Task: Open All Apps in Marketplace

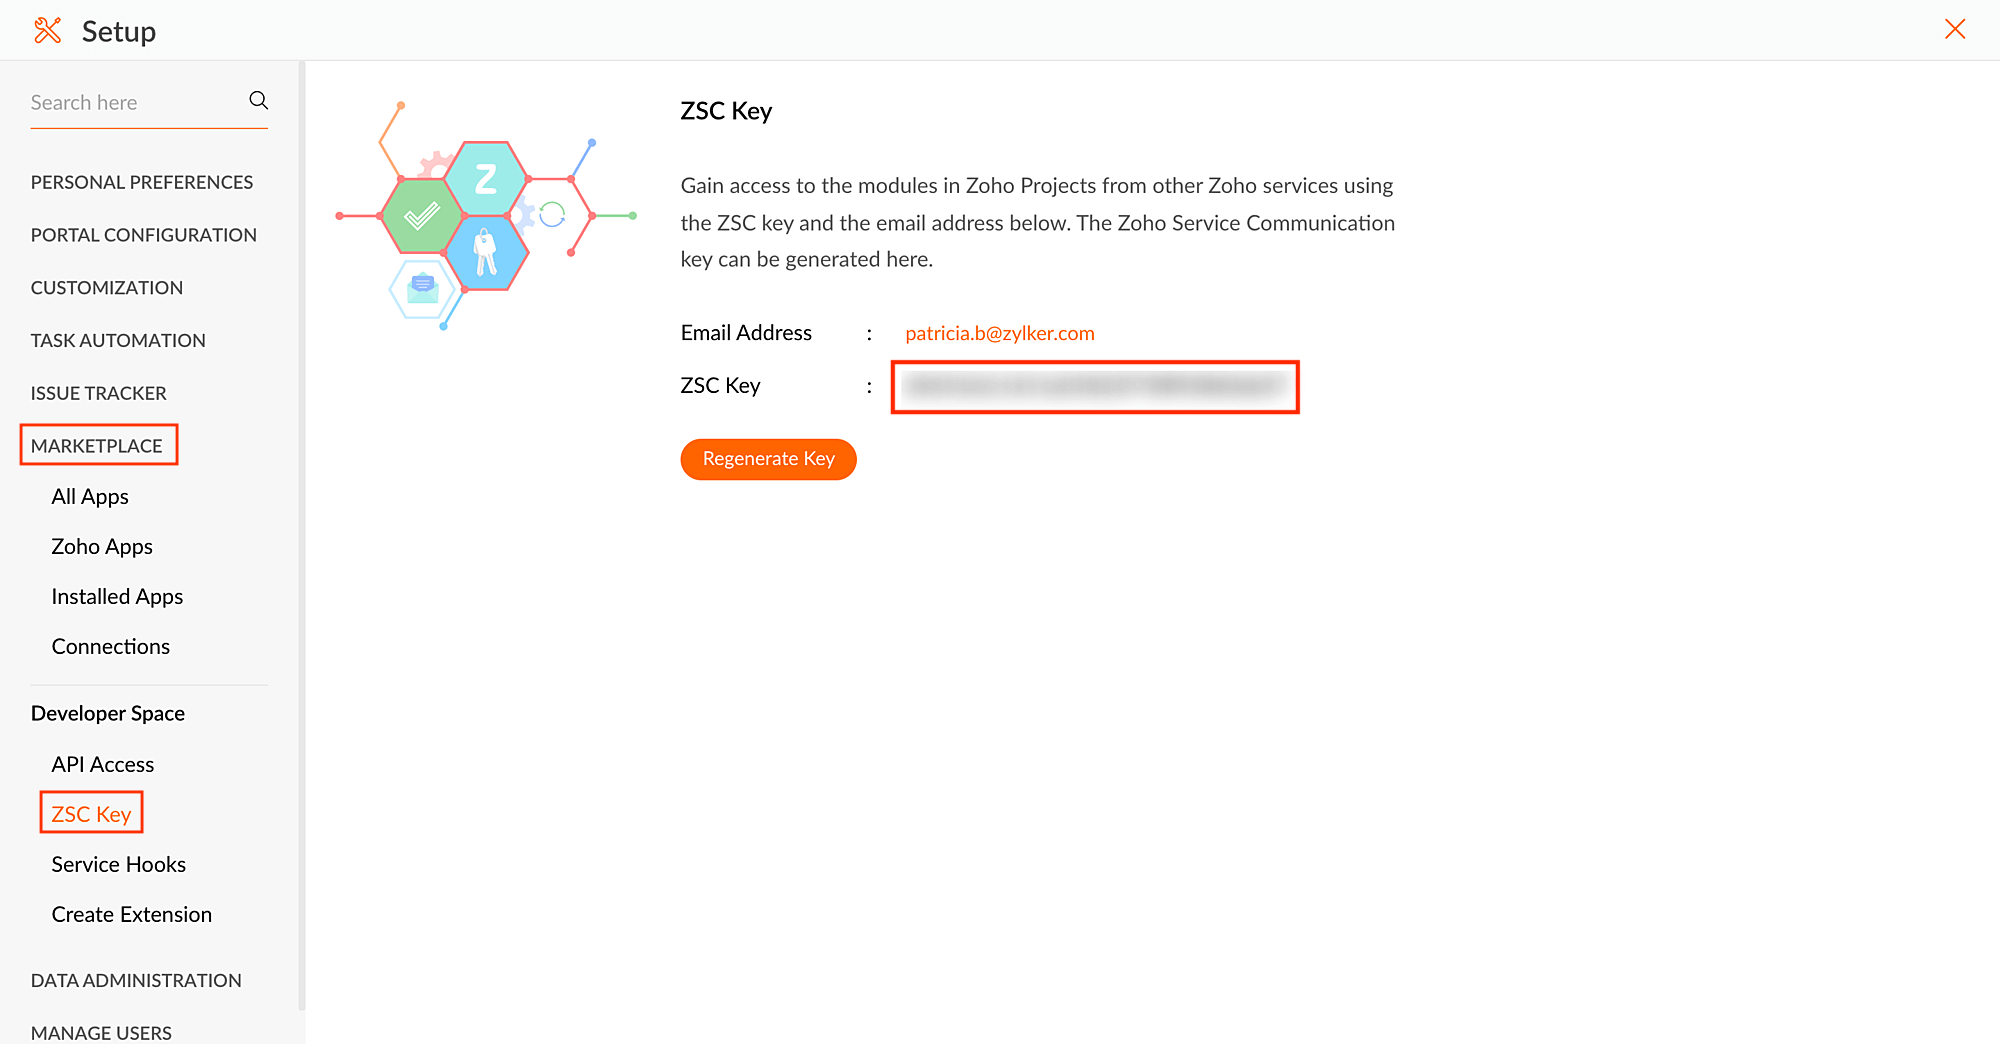Action: tap(90, 497)
